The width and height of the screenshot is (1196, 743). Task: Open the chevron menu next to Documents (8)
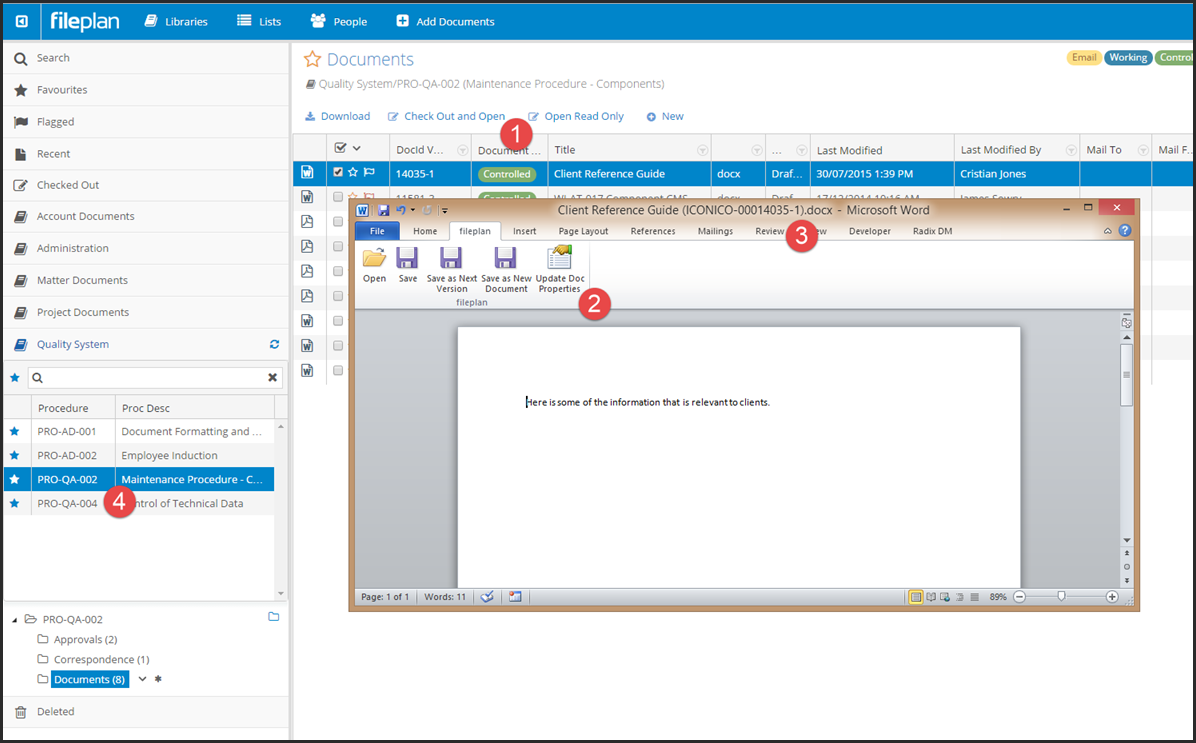point(142,679)
